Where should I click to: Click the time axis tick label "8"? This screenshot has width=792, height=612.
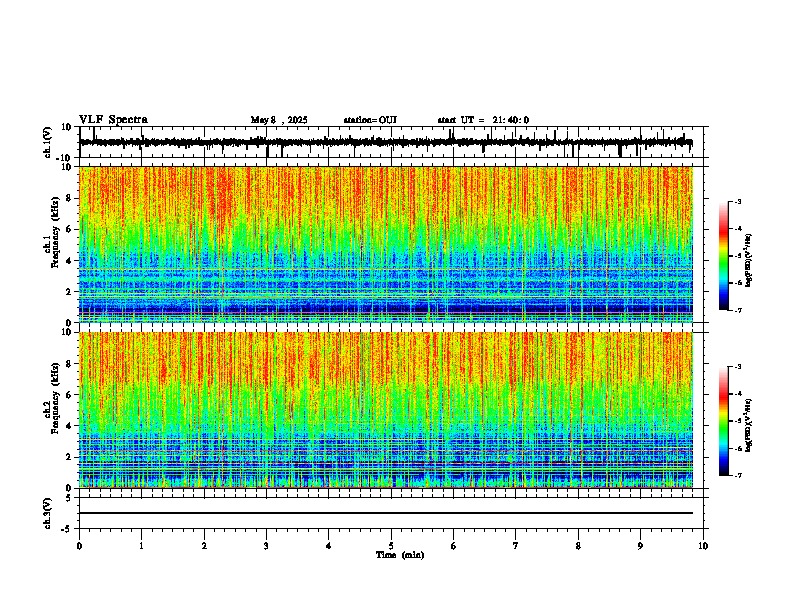coord(578,546)
